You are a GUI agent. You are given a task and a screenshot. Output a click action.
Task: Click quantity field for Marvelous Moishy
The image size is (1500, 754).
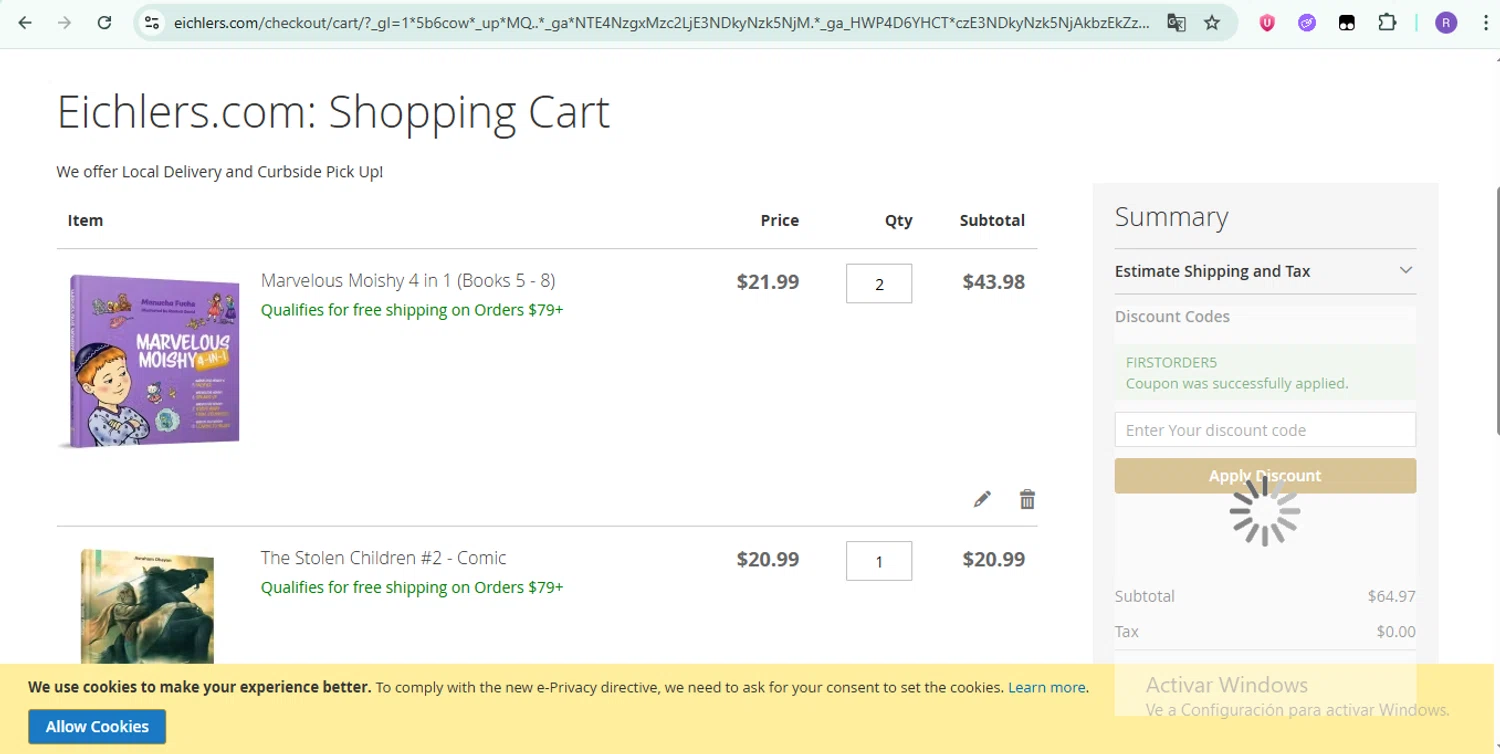click(x=879, y=284)
